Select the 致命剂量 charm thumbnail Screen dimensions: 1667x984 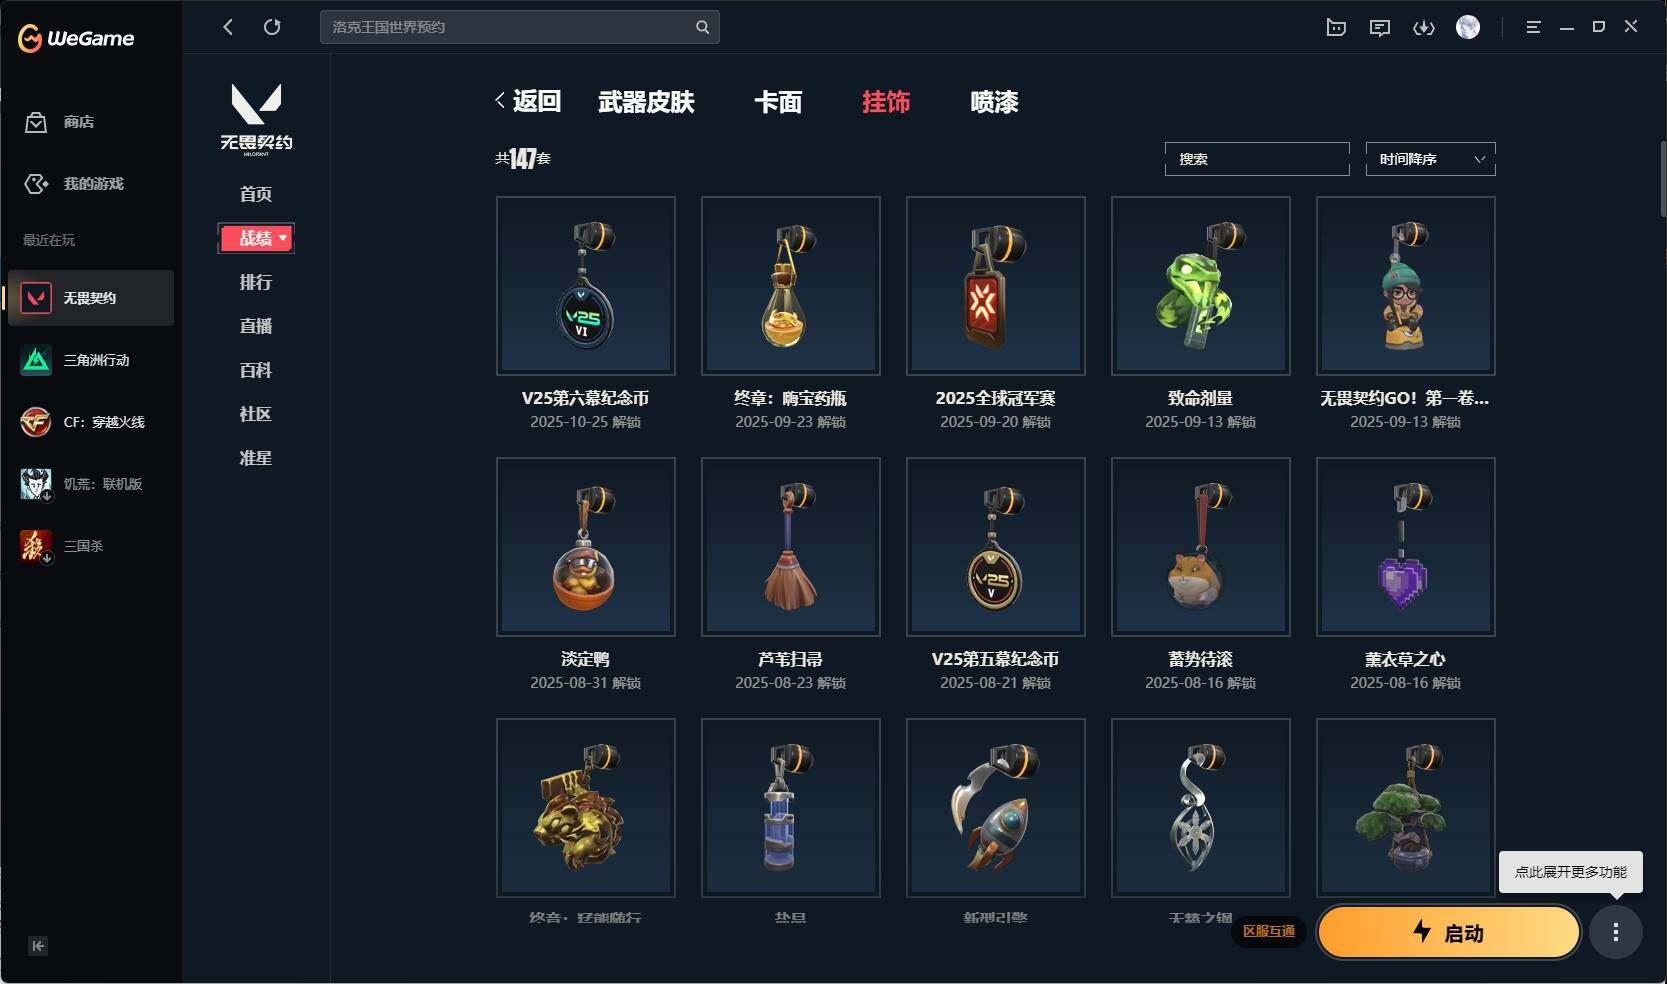pos(1200,286)
